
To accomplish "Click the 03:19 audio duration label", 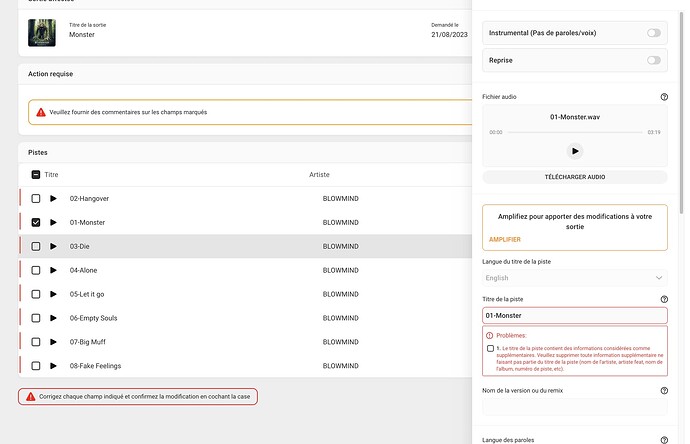I will [x=653, y=132].
